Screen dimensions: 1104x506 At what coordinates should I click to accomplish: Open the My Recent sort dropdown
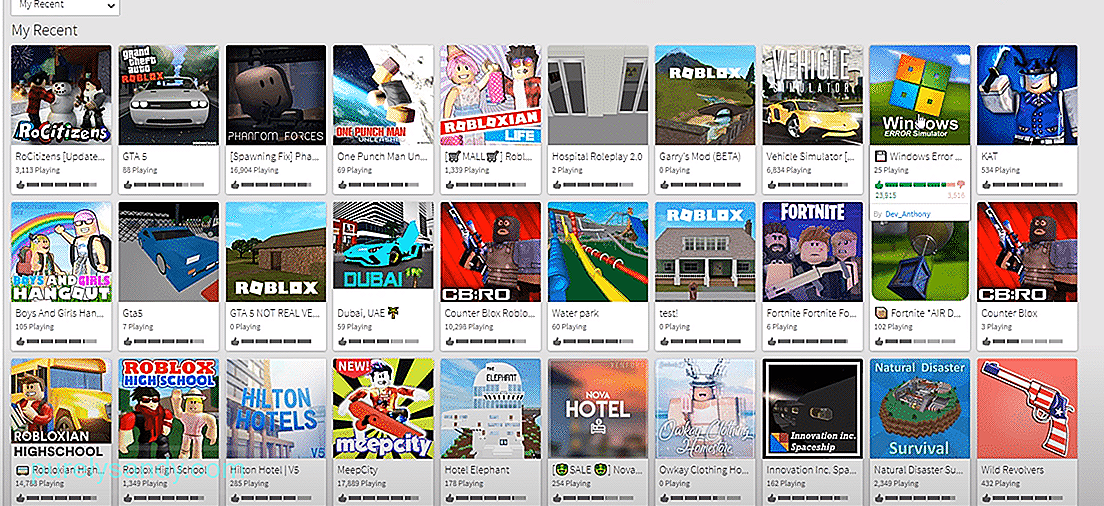(65, 7)
